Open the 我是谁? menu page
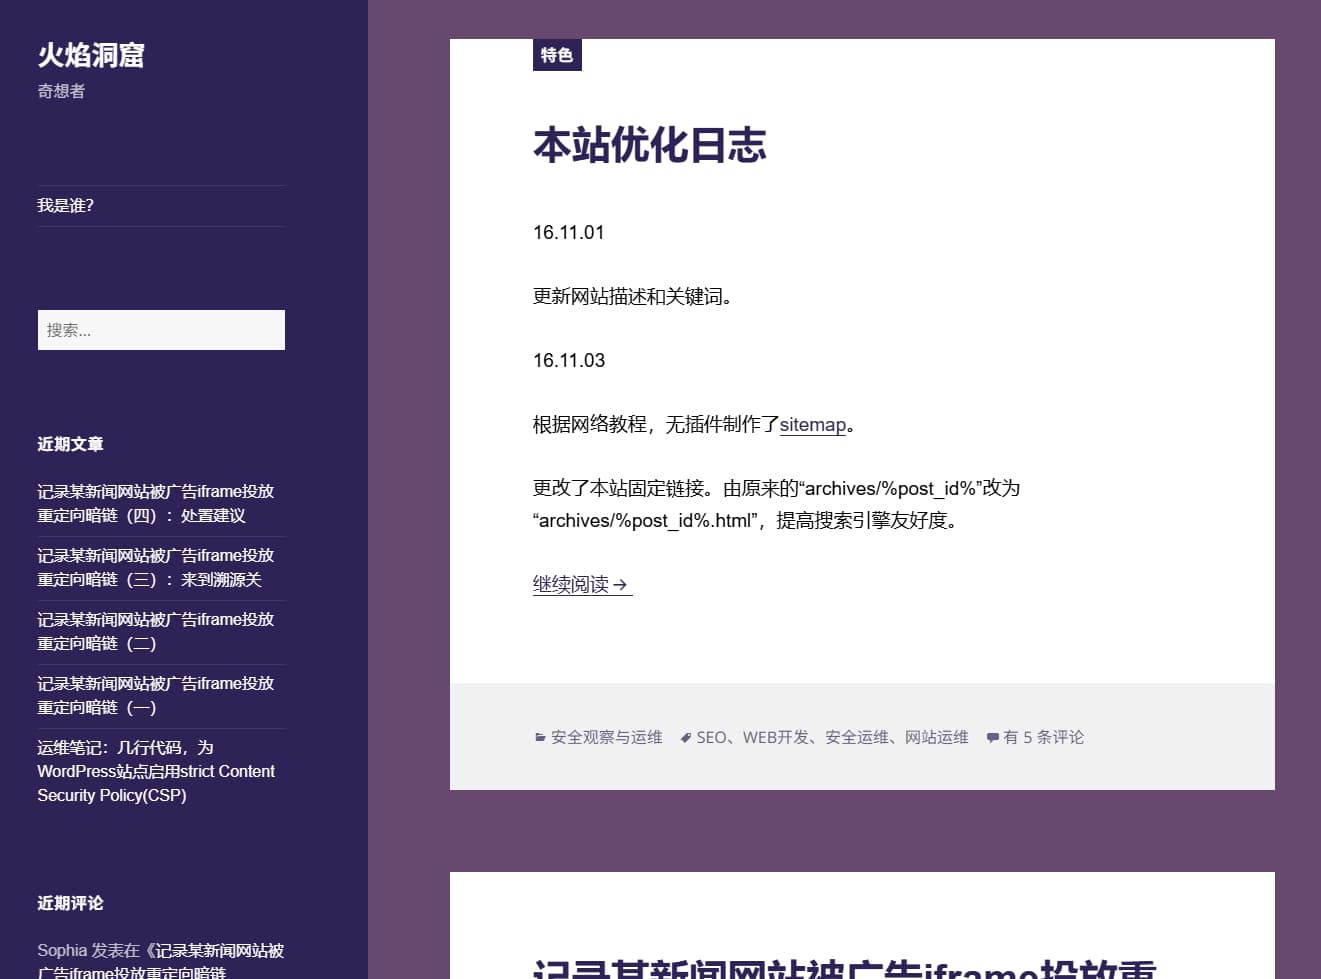 pyautogui.click(x=65, y=205)
